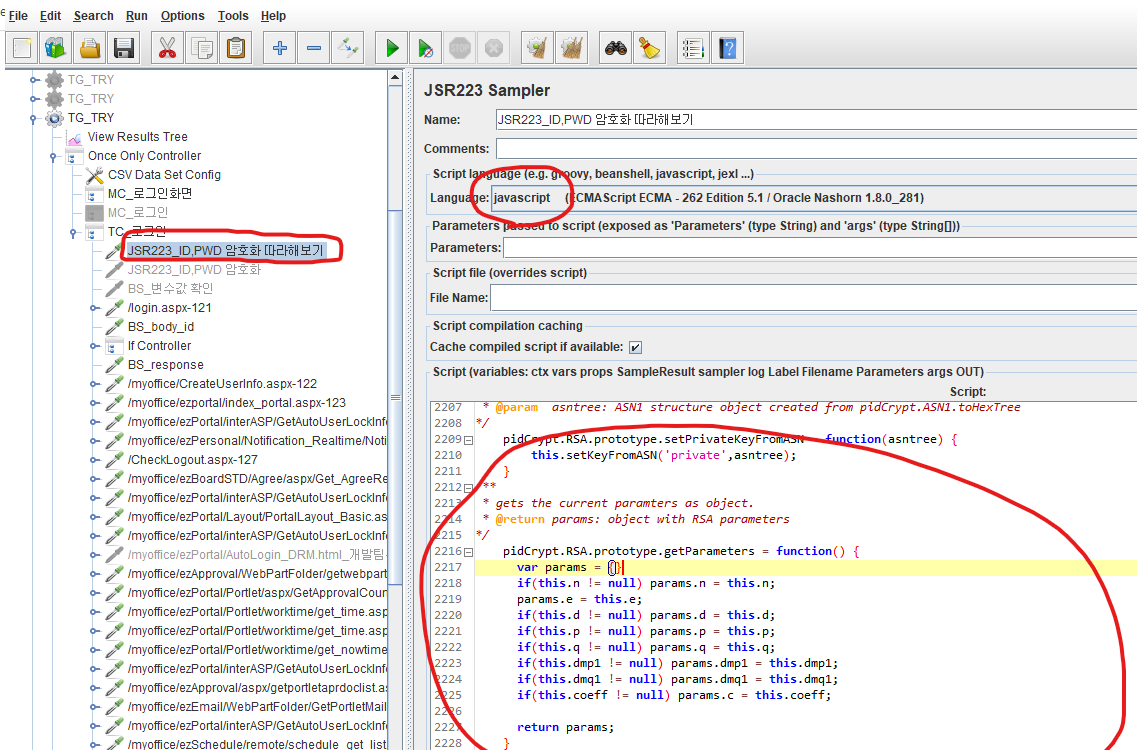
Task: Select /myoffice/ezBoardSTD/Agree/aspx/Get_AgreeRe item
Action: click(257, 479)
